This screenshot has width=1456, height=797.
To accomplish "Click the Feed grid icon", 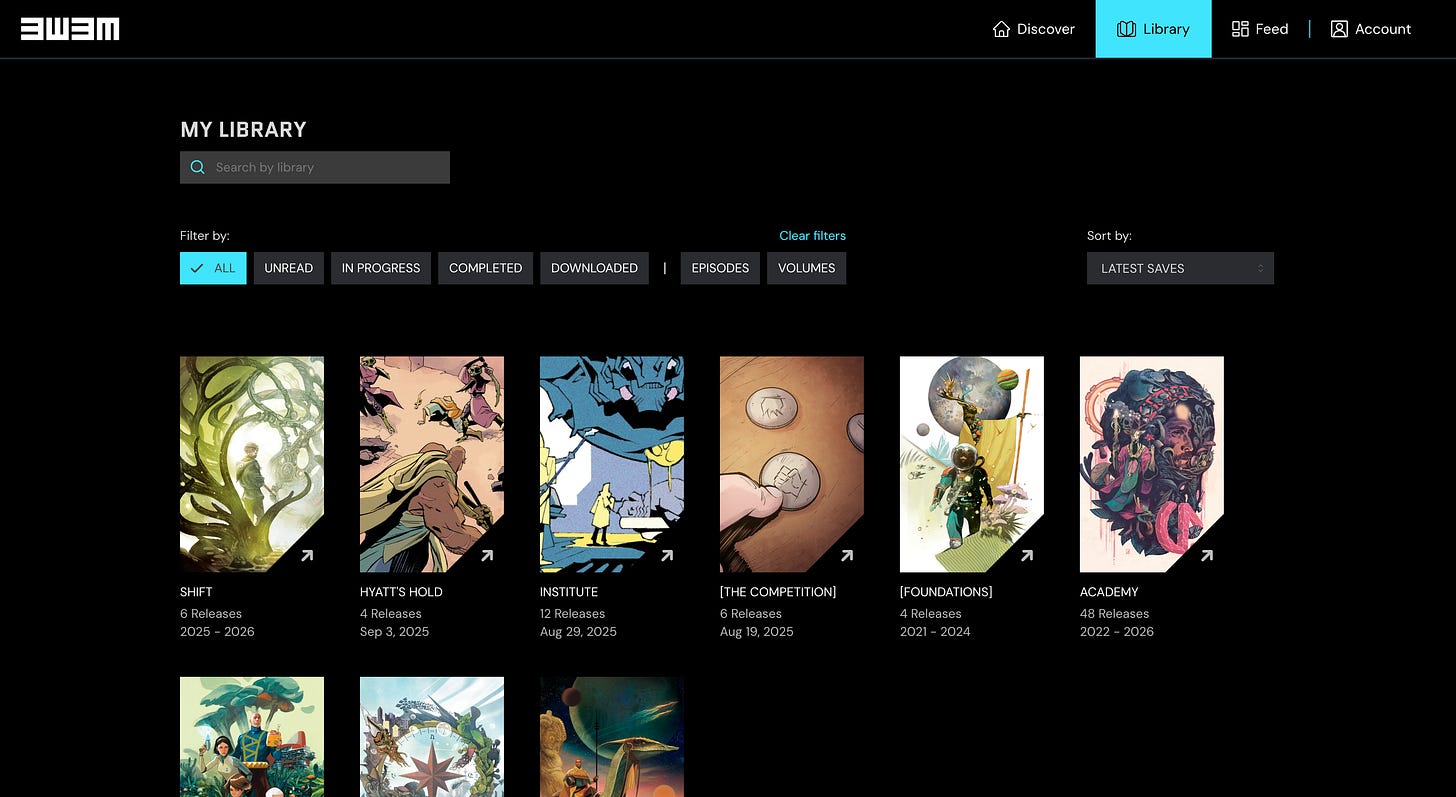I will coord(1240,29).
